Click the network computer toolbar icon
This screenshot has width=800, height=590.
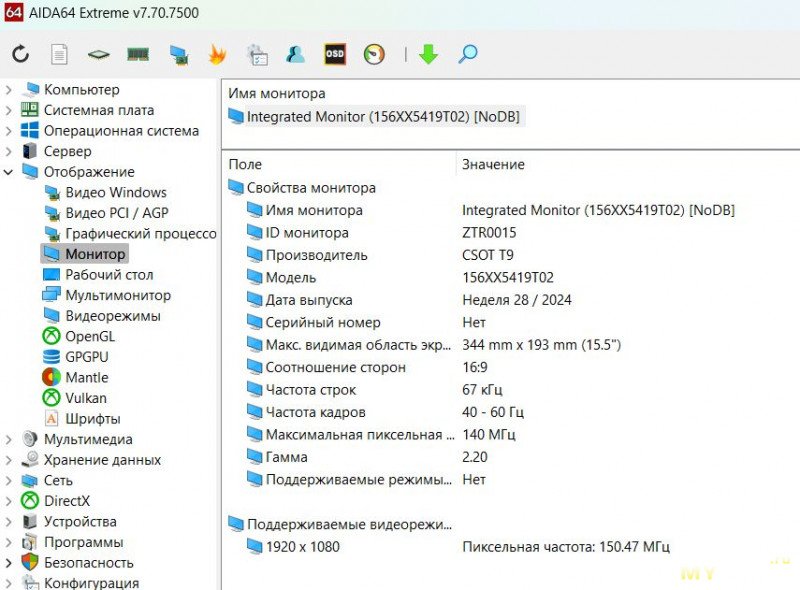coord(179,55)
